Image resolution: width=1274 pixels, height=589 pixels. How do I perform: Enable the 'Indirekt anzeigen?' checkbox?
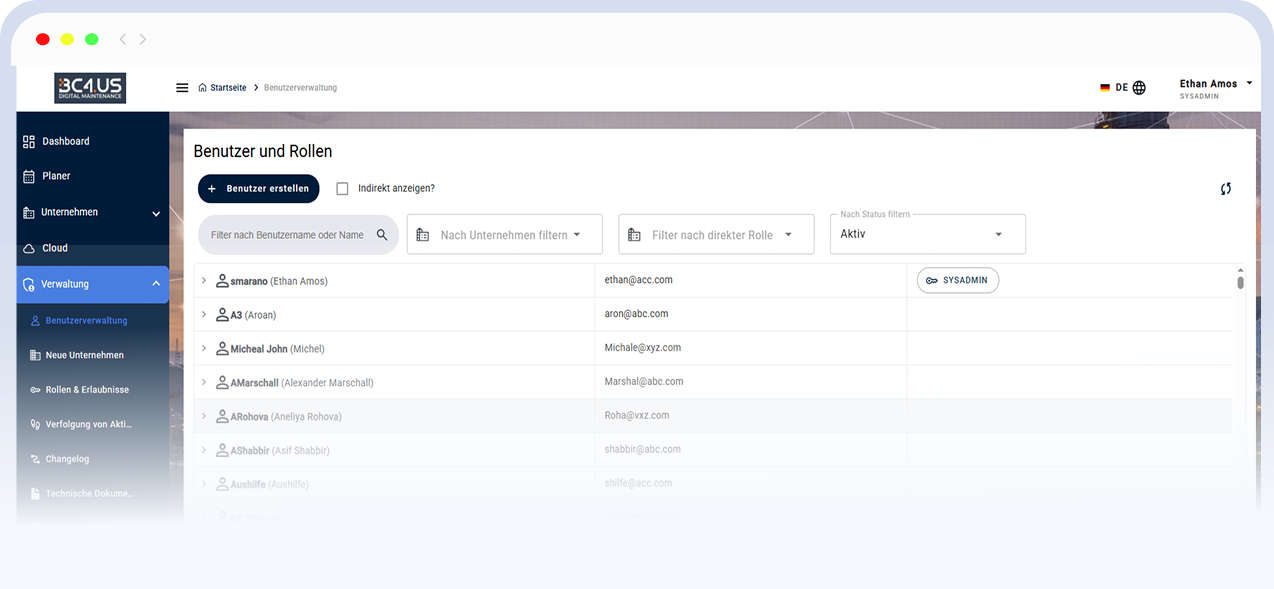342,188
